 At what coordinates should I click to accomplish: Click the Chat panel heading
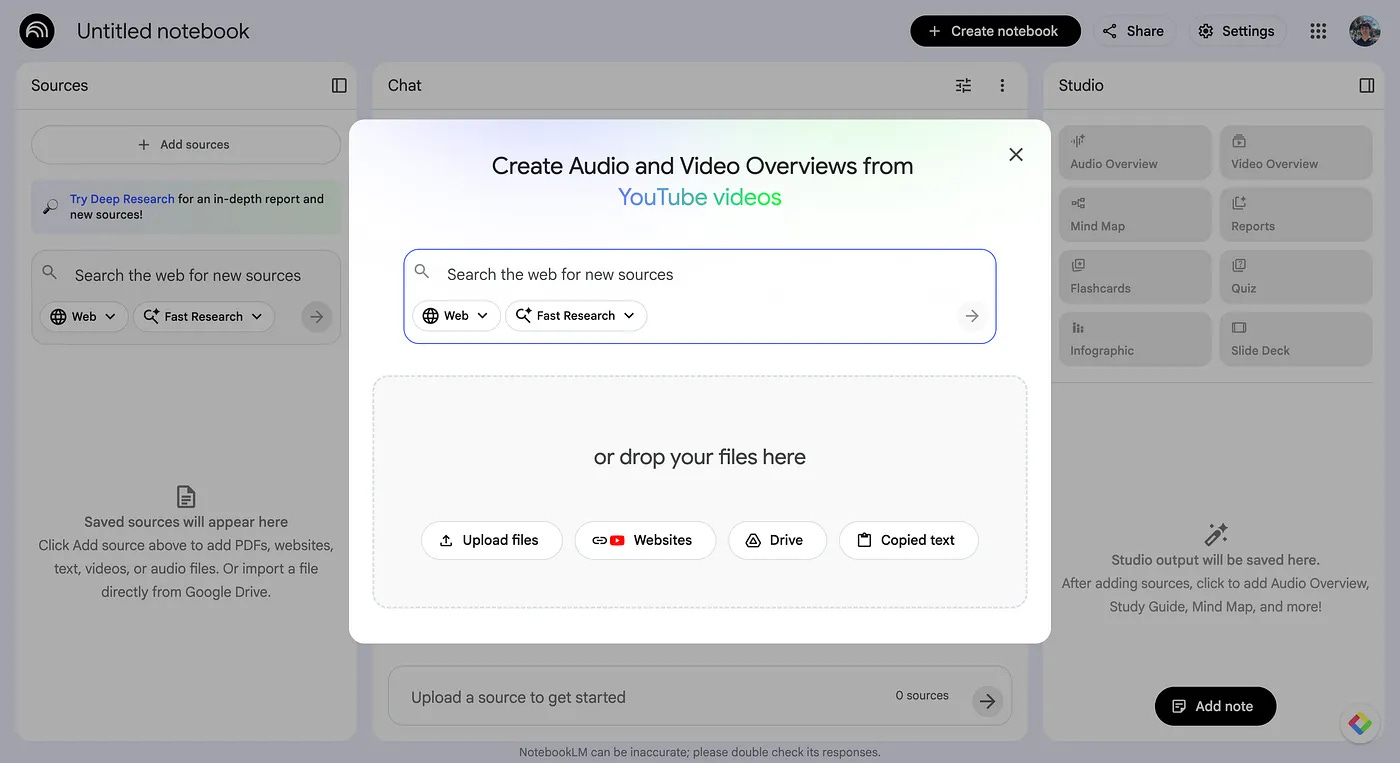[x=405, y=85]
